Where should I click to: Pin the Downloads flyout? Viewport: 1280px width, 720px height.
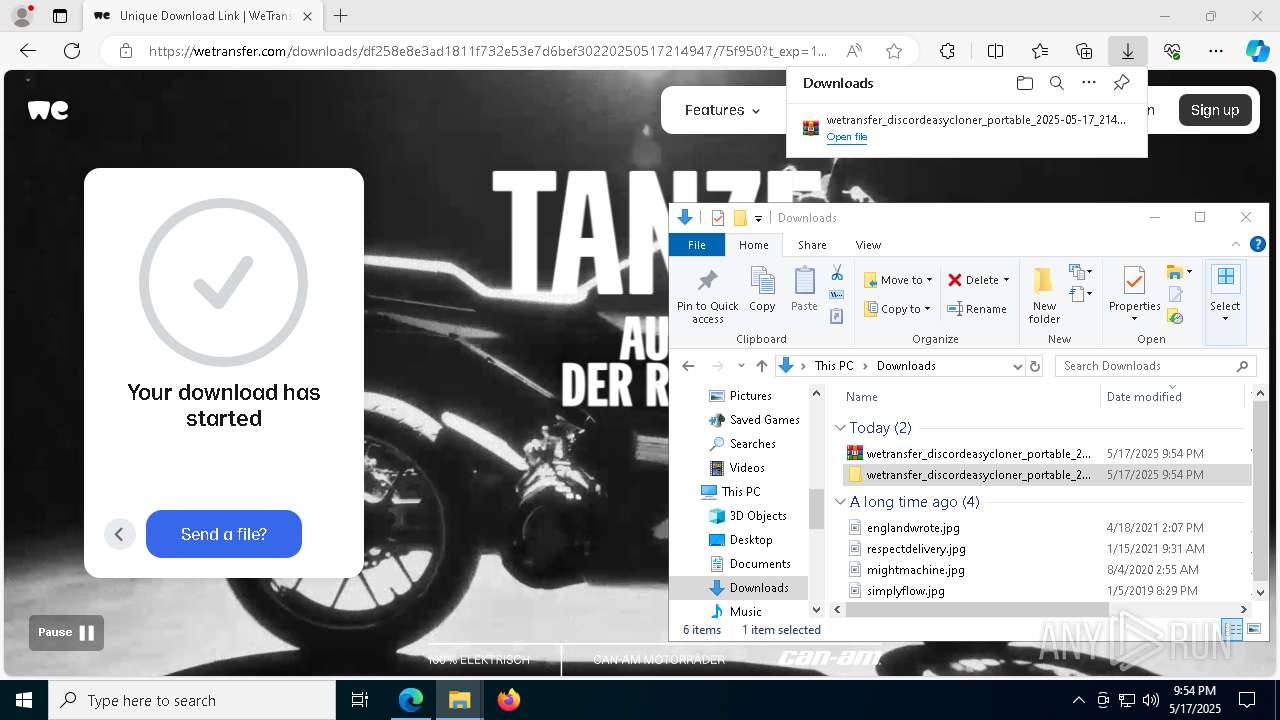(1121, 83)
